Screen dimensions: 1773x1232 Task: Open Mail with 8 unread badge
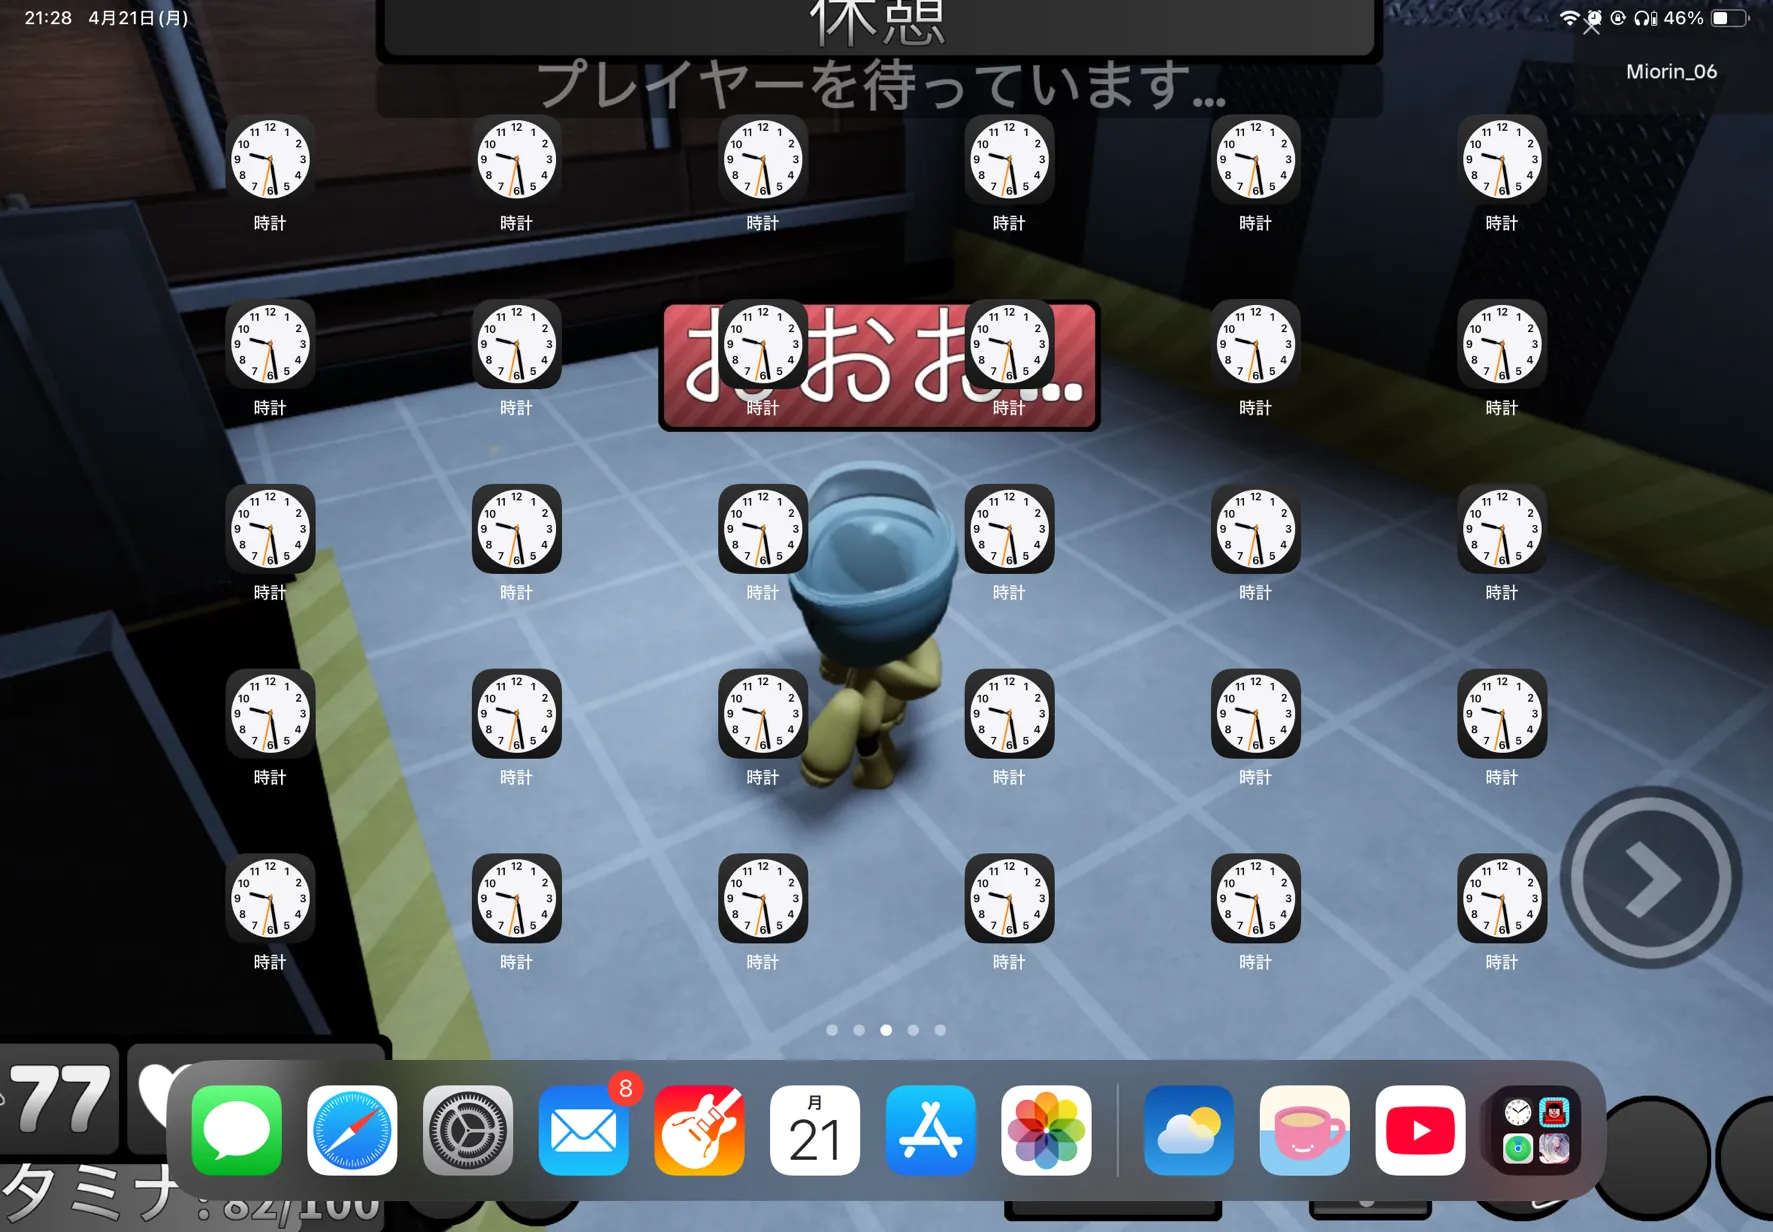584,1130
